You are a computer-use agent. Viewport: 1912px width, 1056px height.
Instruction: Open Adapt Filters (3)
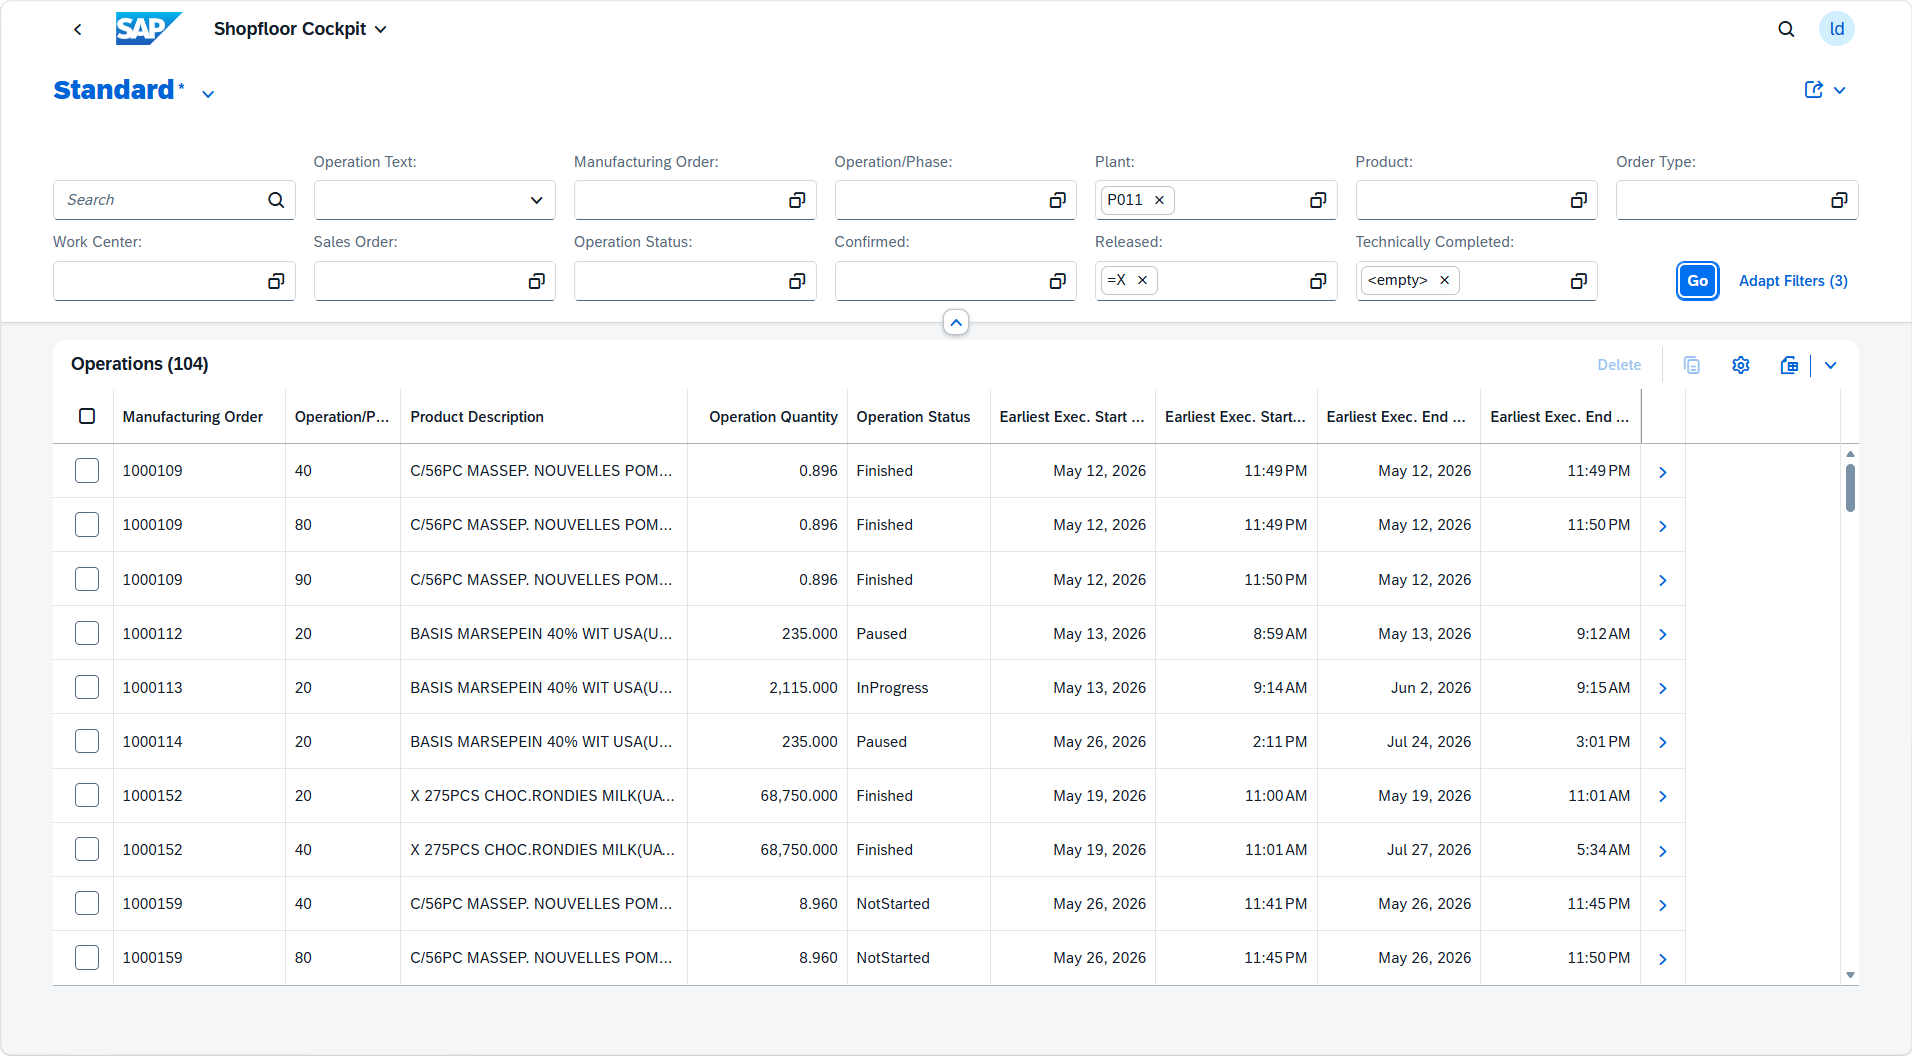pos(1793,281)
